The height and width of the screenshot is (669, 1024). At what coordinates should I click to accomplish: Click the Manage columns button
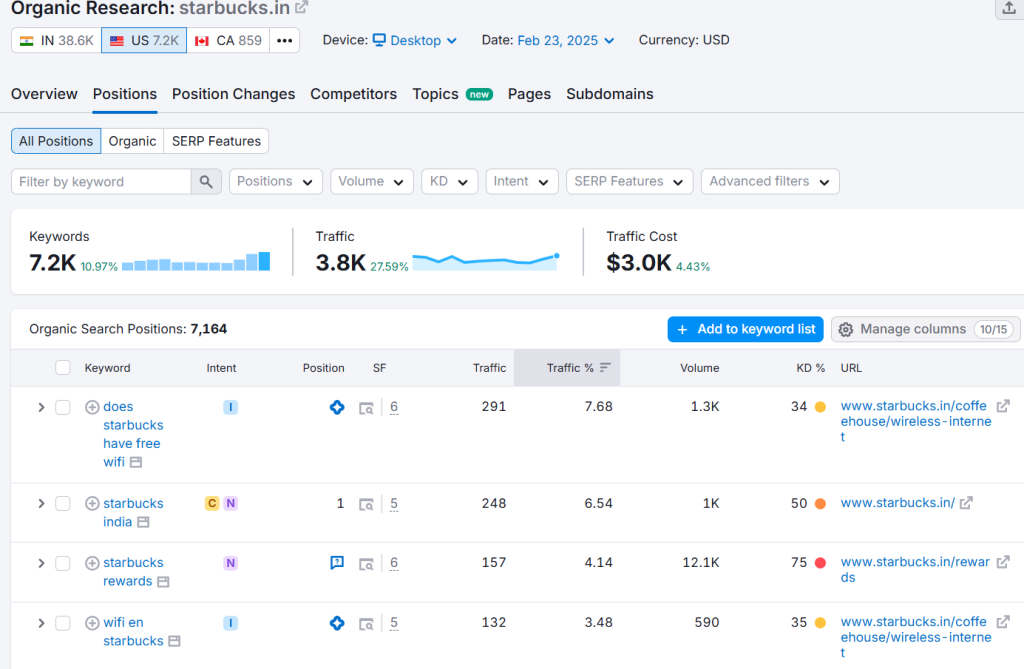925,329
